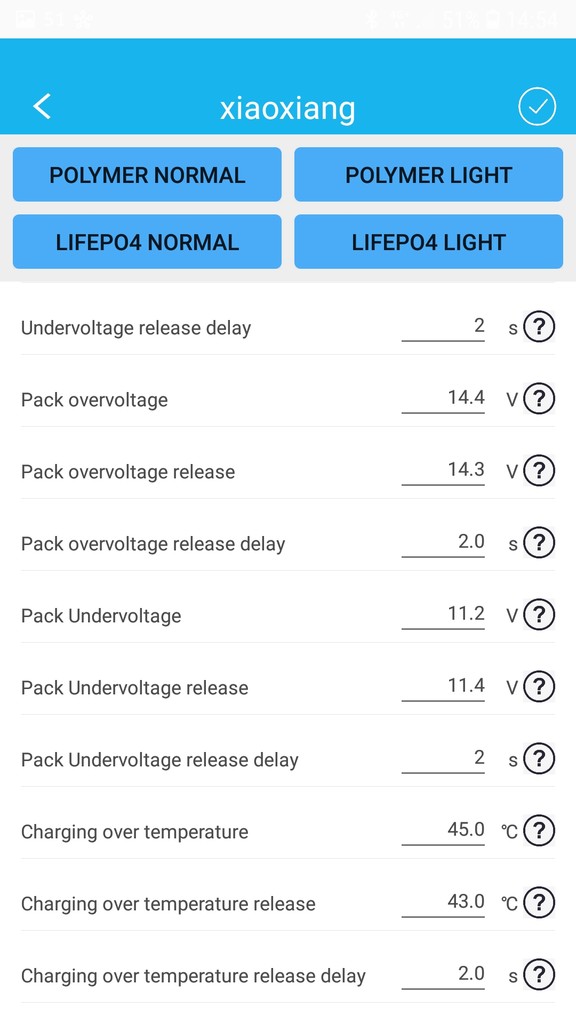576x1024 pixels.
Task: Tap help icon beside Pack Undervoltage
Action: [539, 614]
